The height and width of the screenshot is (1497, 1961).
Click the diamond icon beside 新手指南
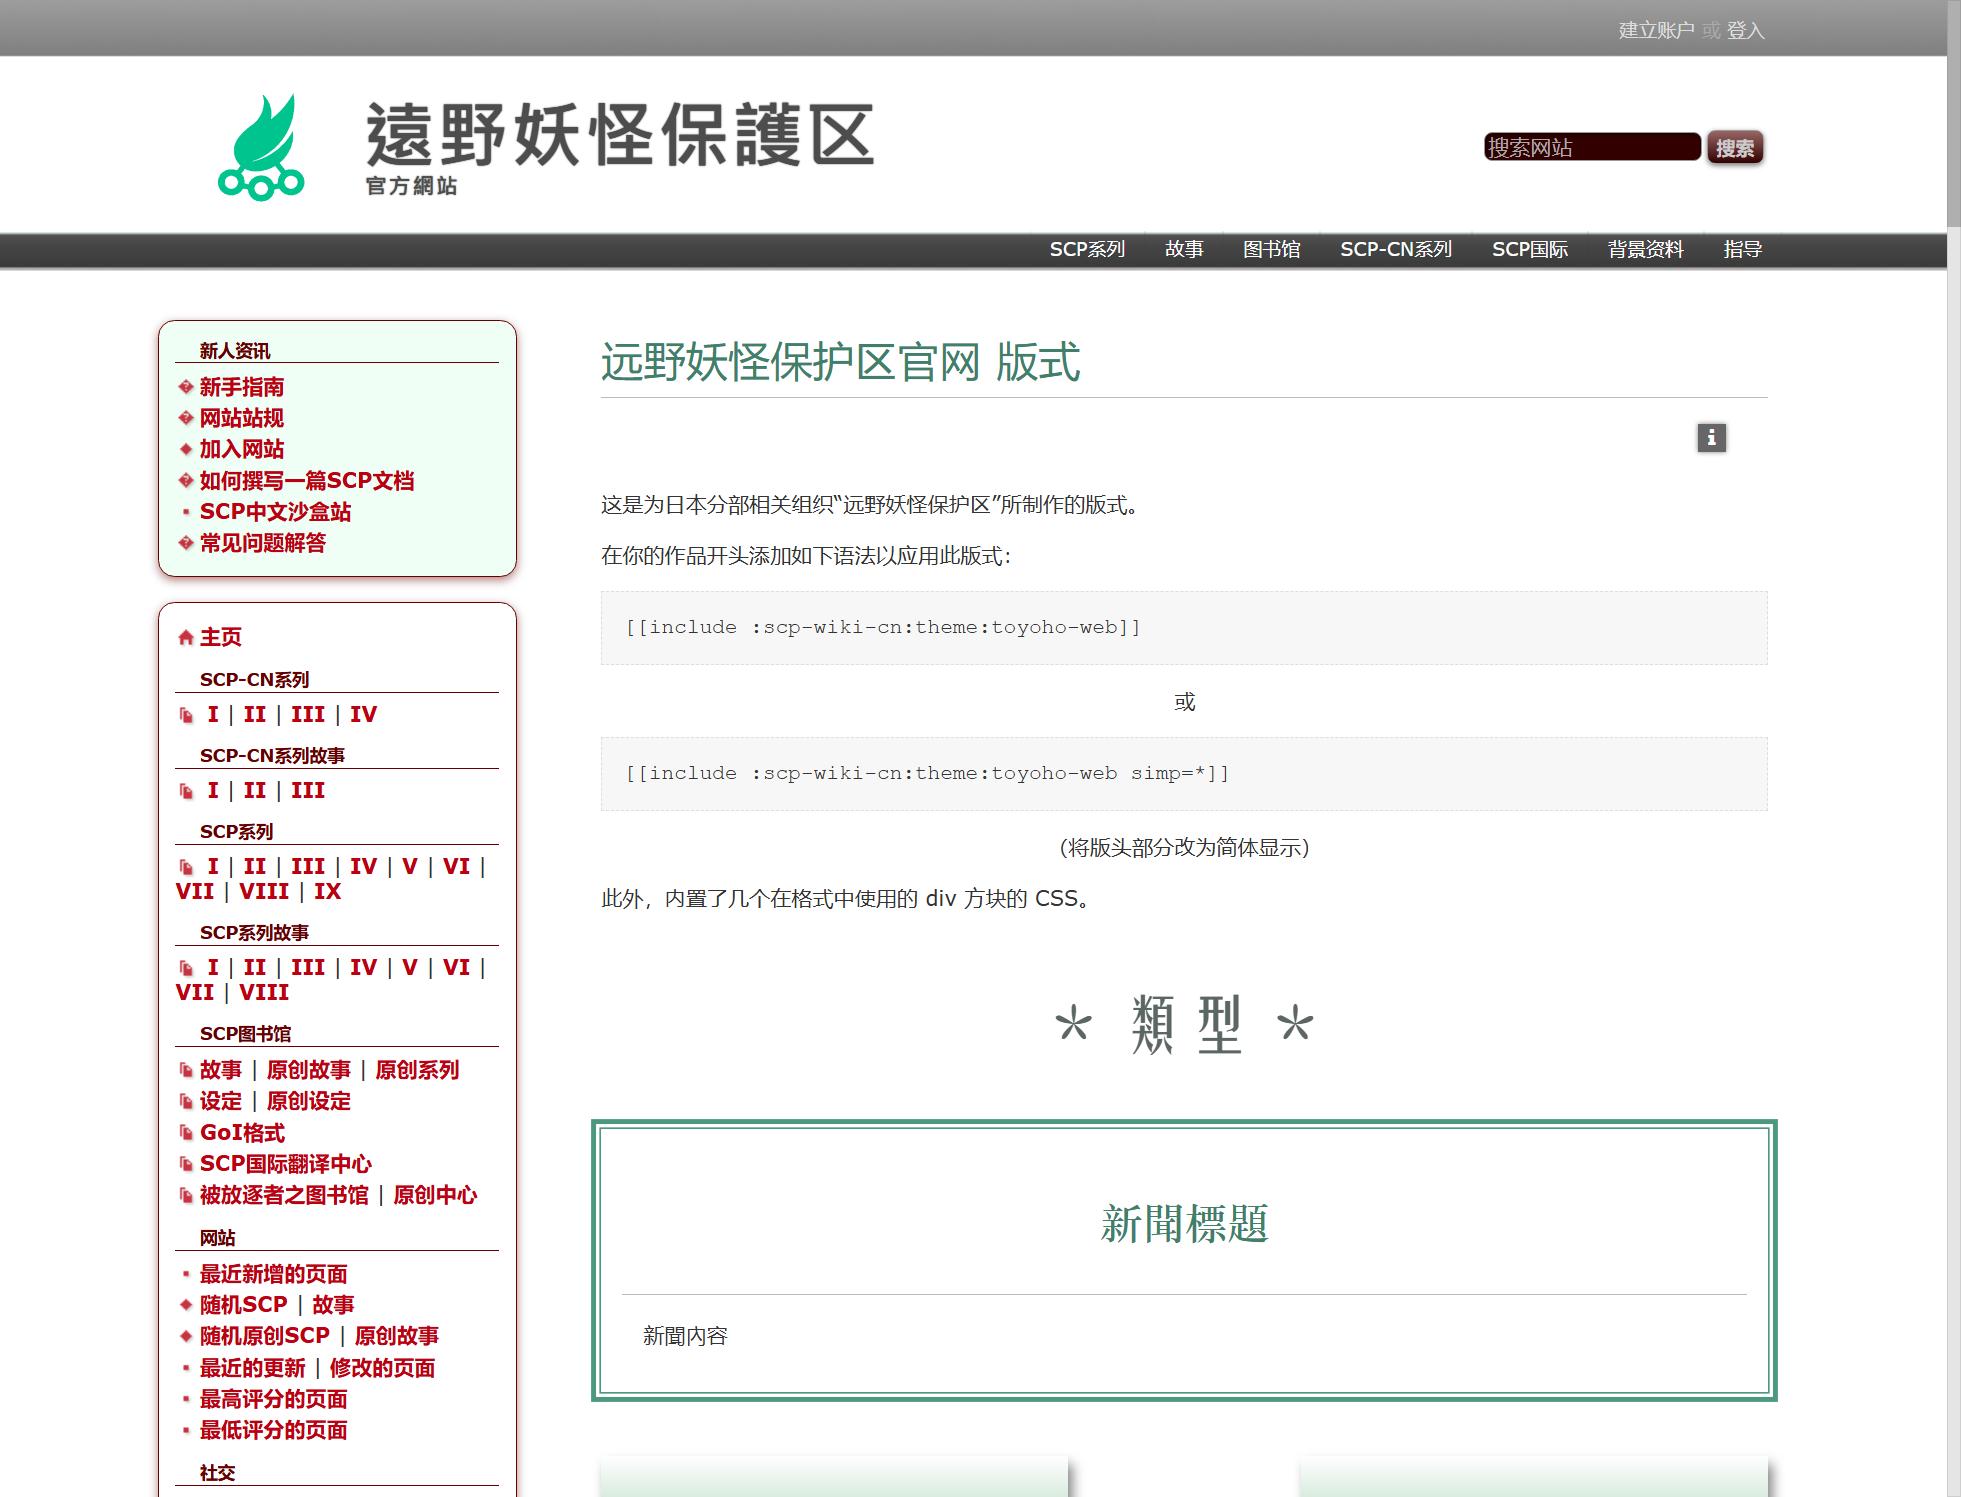pyautogui.click(x=184, y=388)
